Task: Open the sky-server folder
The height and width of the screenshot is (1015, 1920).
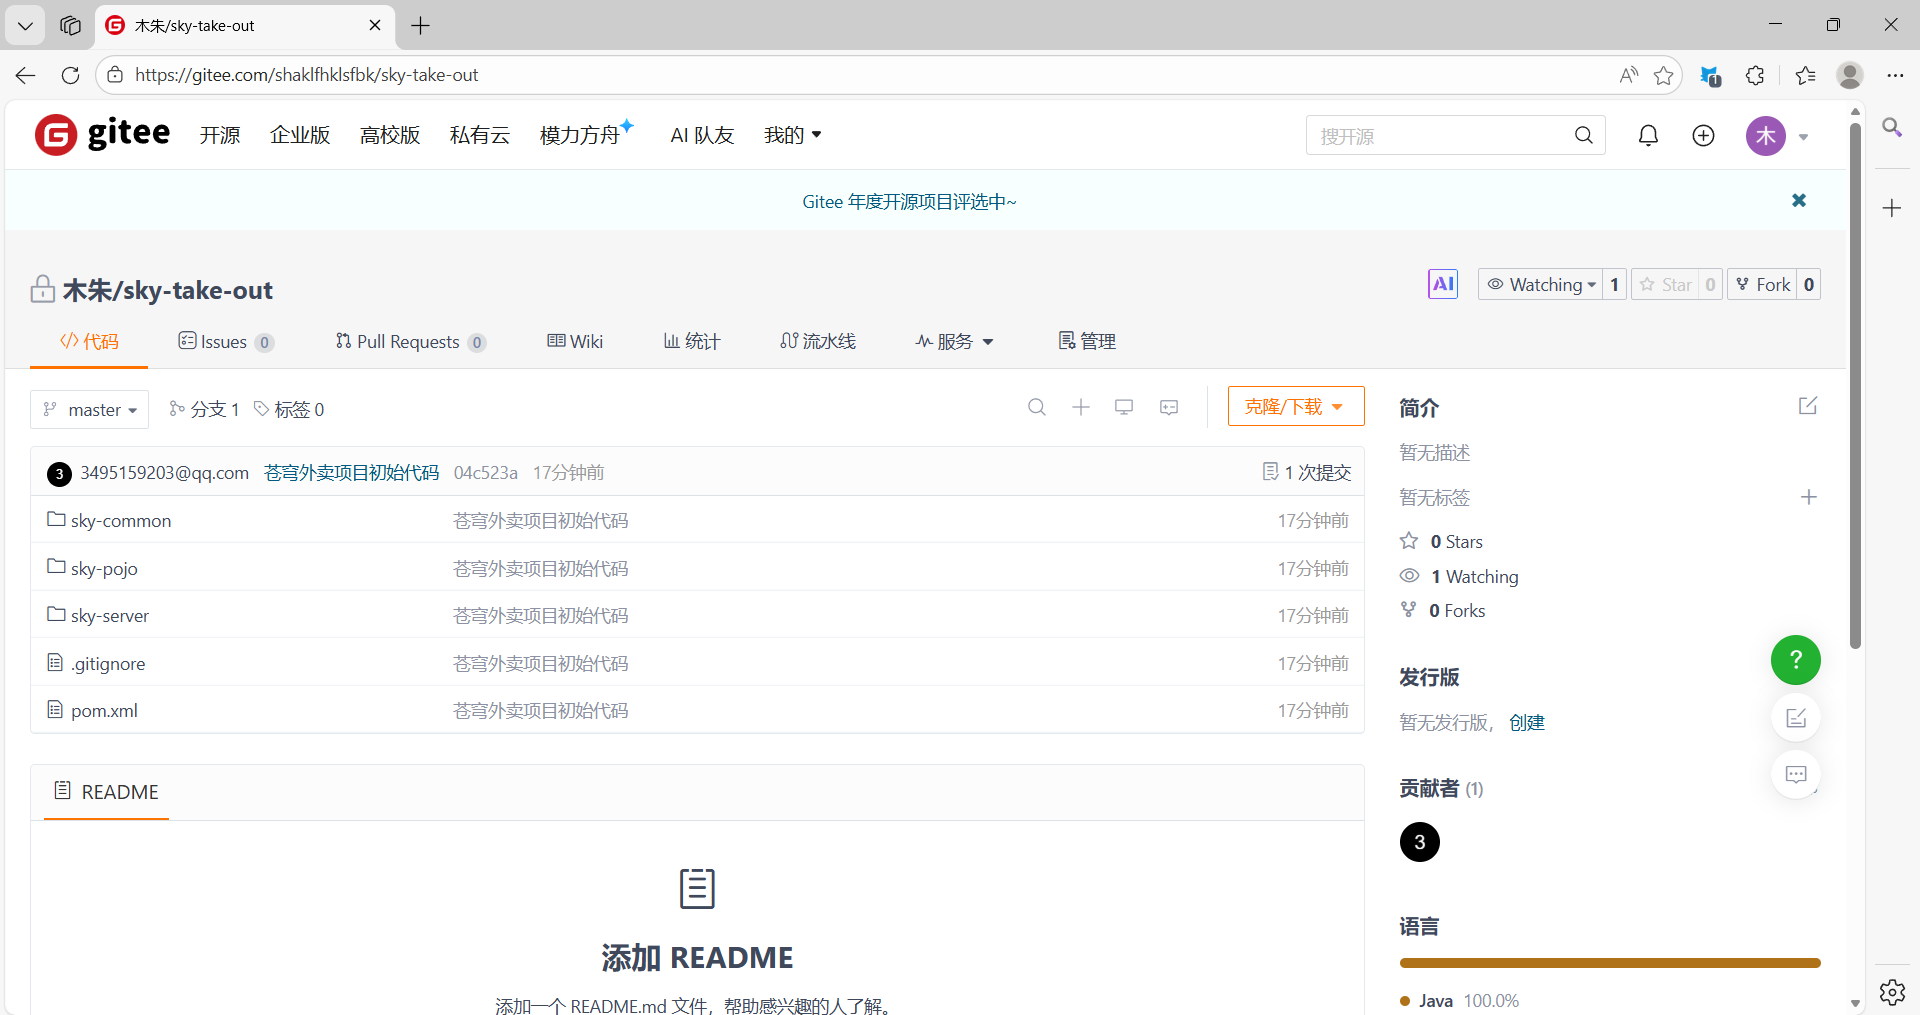Action: click(x=109, y=616)
